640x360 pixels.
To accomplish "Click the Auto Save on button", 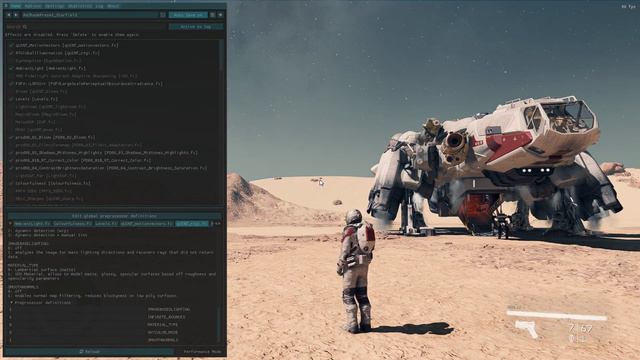I will (188, 15).
